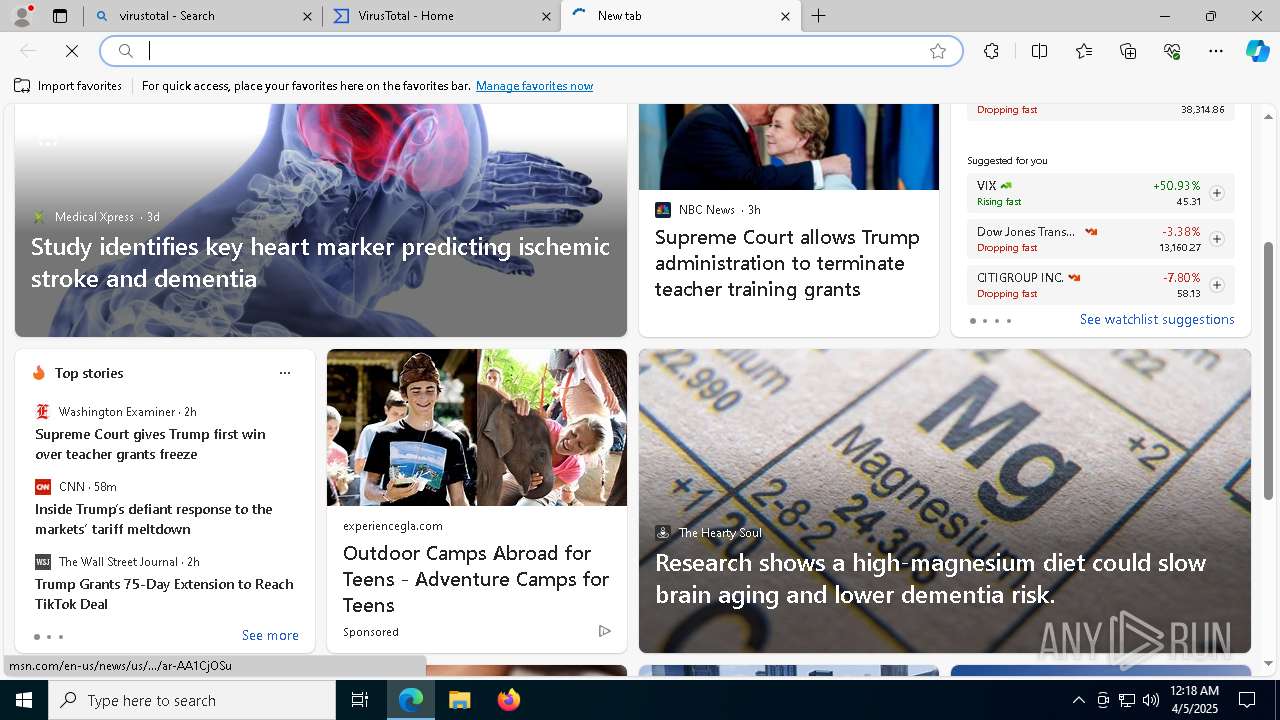Click the Outdoor Camps photo thumbnail
The width and height of the screenshot is (1280, 720).
(x=477, y=427)
